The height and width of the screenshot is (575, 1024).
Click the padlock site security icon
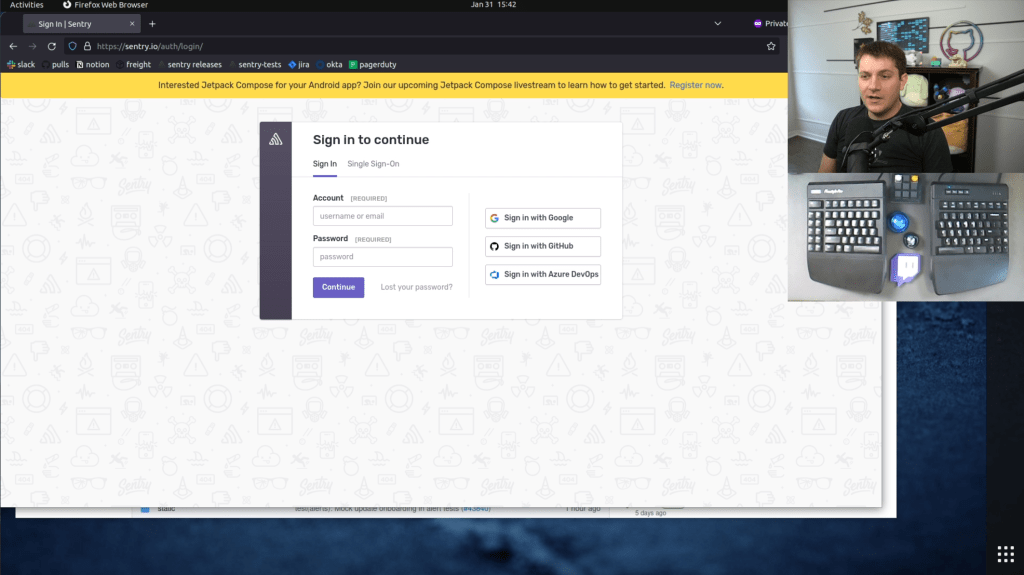[87, 46]
